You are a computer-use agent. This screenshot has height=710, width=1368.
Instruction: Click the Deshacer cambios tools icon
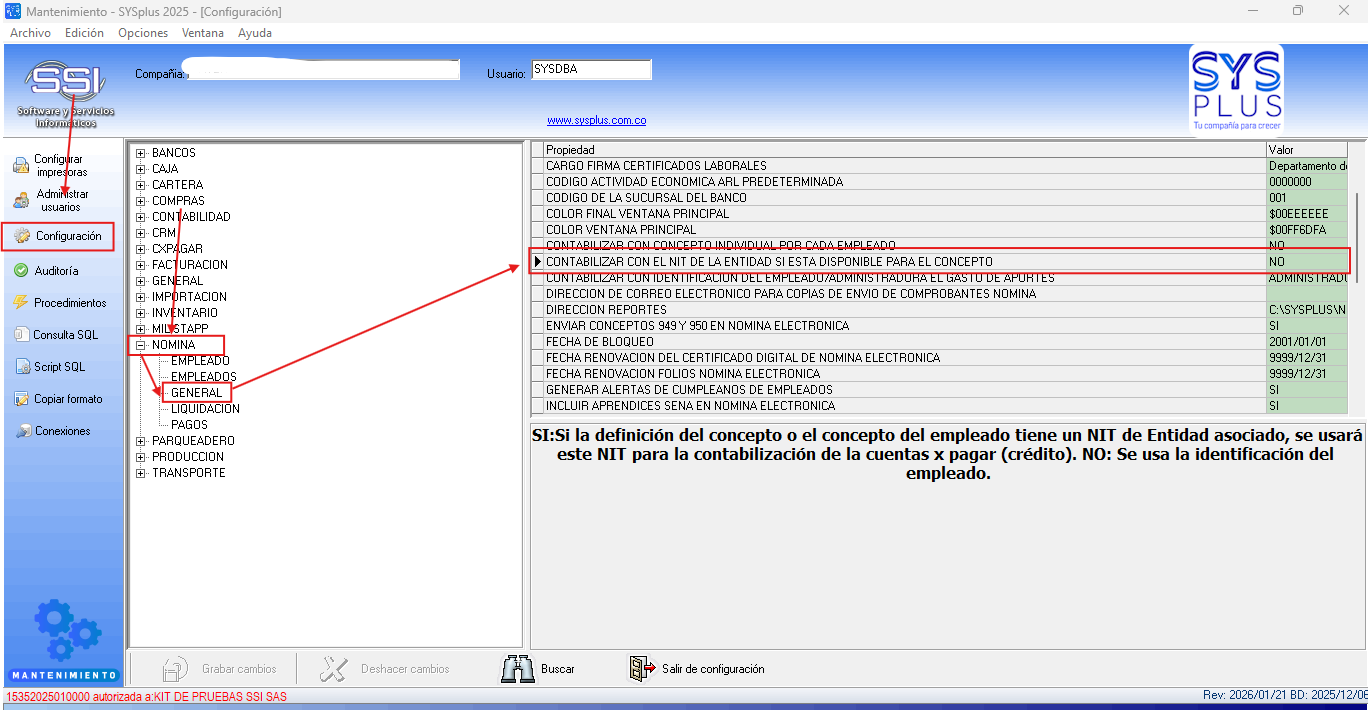(334, 669)
